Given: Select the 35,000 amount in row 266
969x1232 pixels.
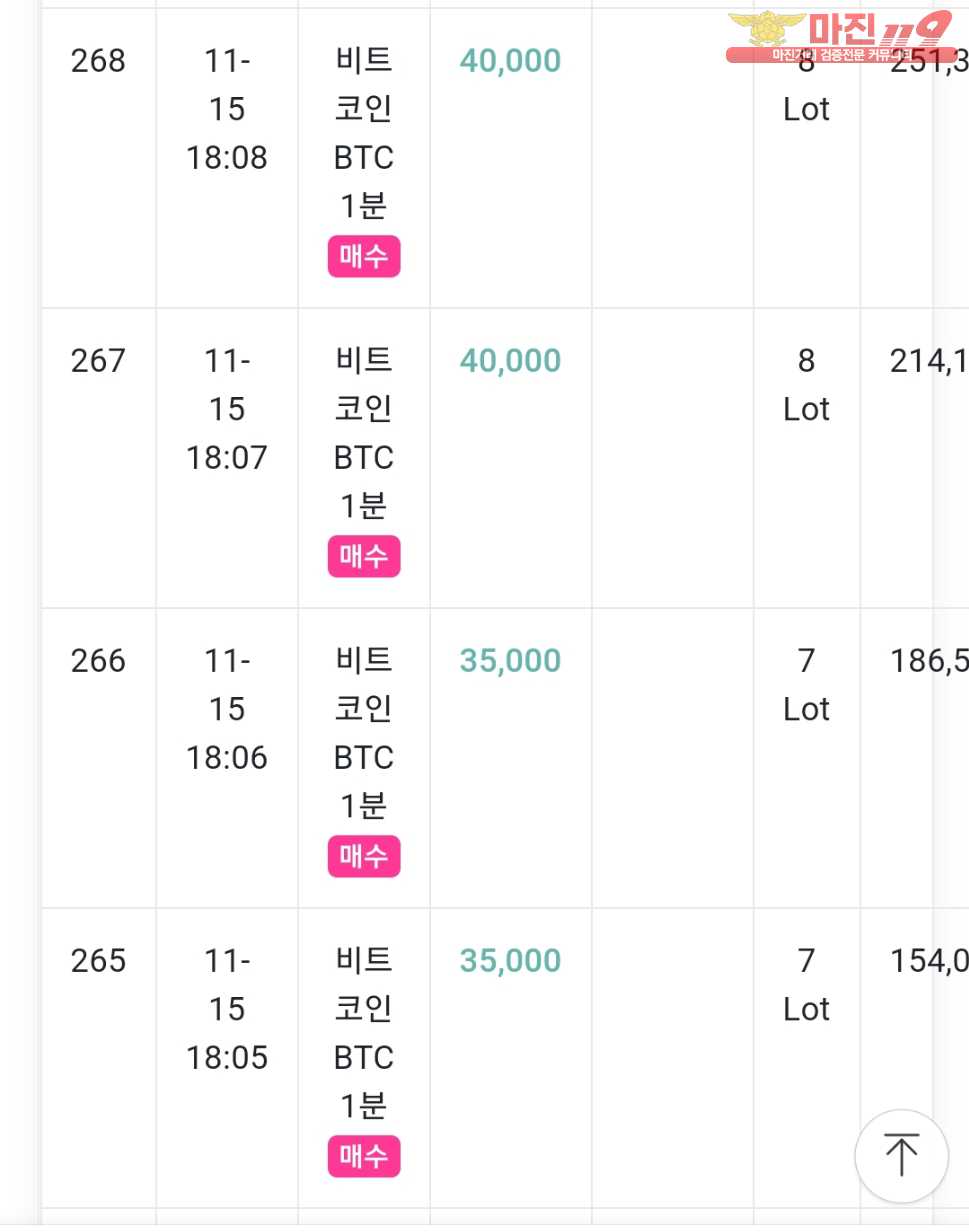Looking at the screenshot, I should 510,661.
